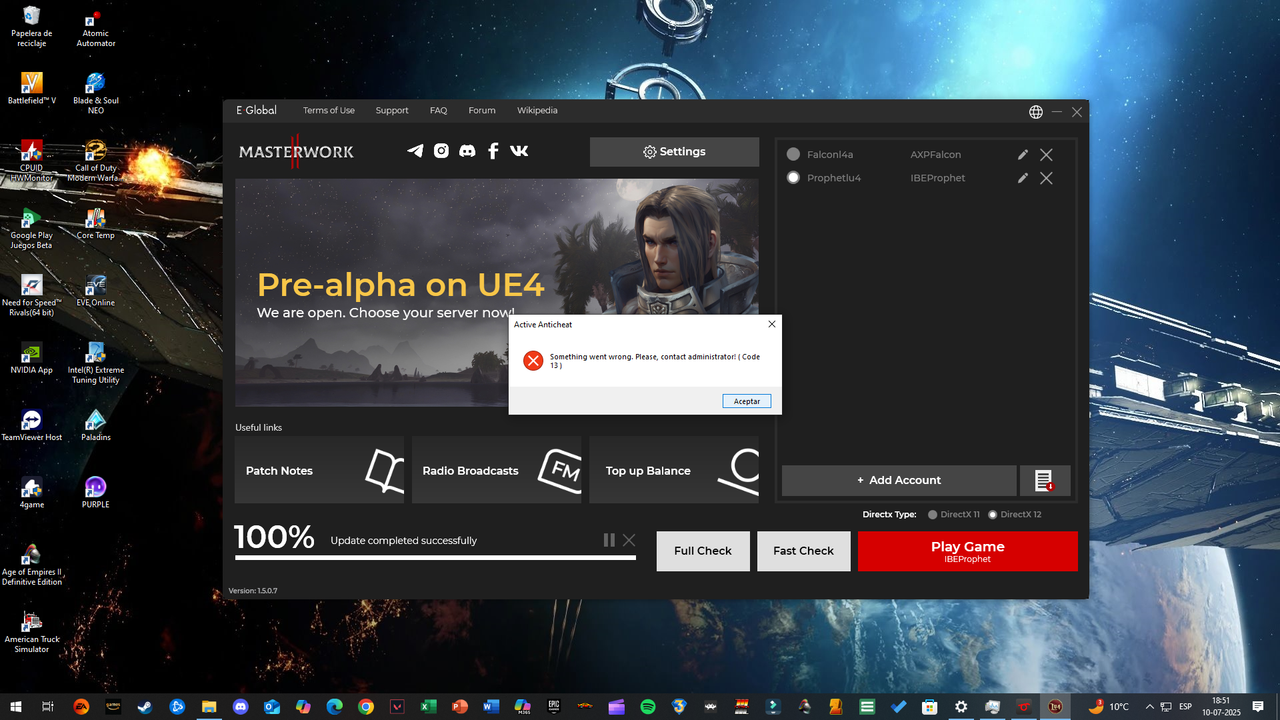Open American Truck Simulator desktop shortcut

click(32, 631)
